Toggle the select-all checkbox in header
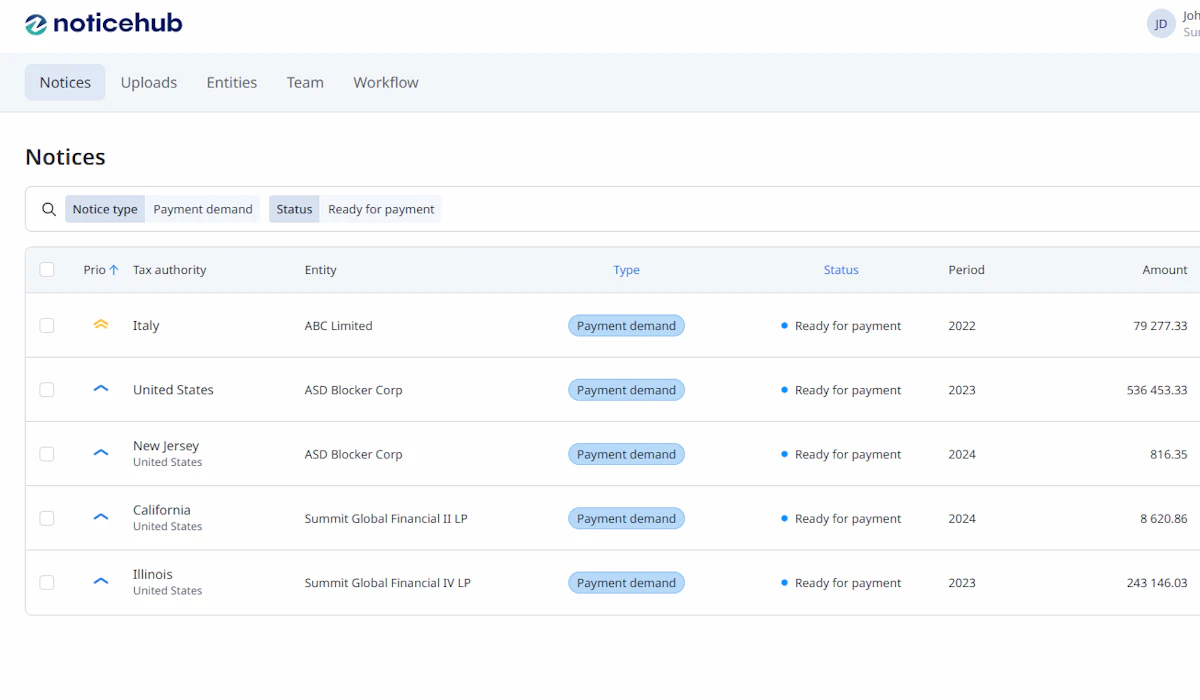1200x700 pixels. point(47,270)
